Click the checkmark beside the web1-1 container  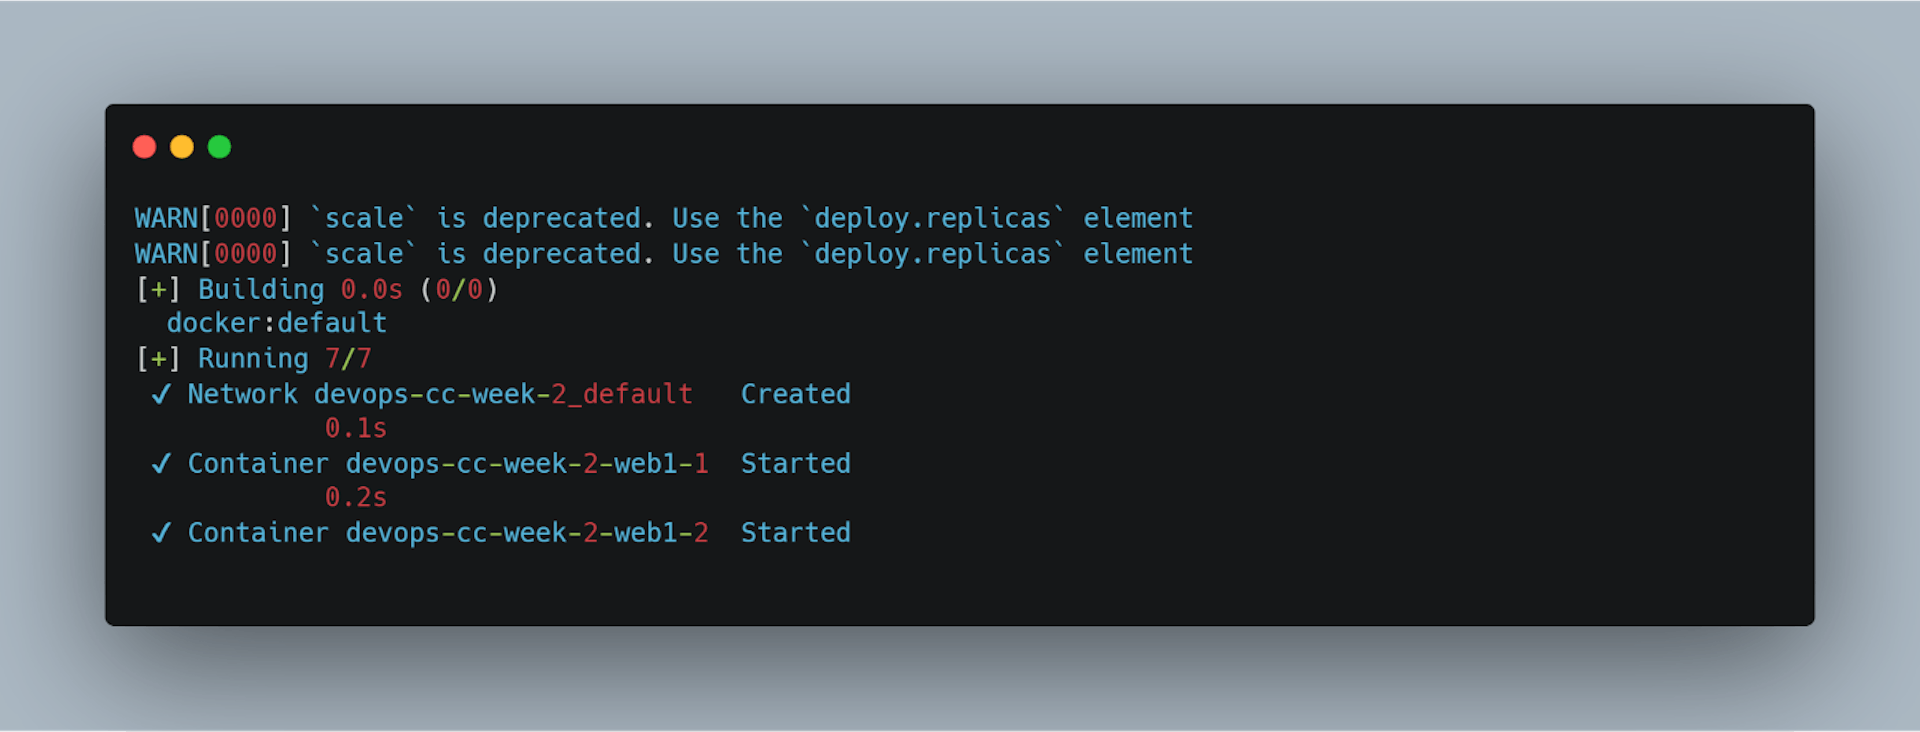pos(160,464)
